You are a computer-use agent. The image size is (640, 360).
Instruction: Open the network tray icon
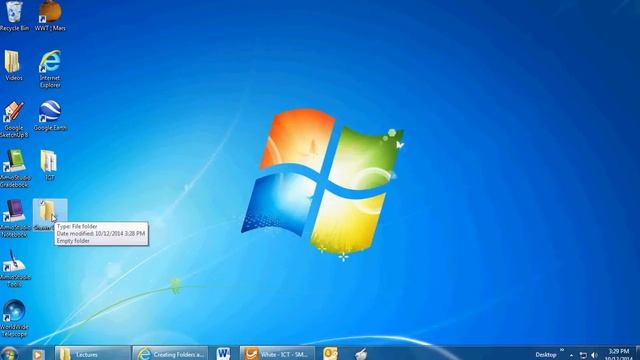(x=584, y=356)
